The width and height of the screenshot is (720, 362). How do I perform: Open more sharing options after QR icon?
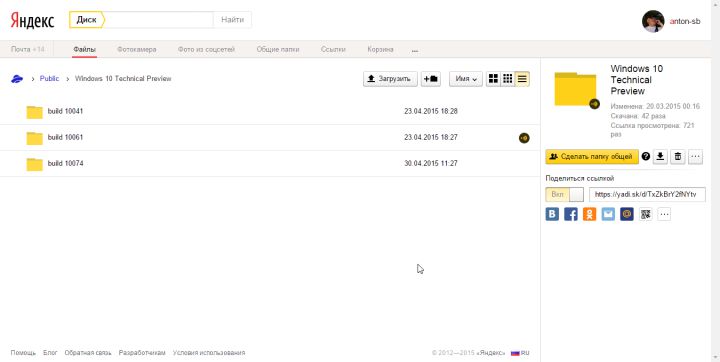point(664,214)
